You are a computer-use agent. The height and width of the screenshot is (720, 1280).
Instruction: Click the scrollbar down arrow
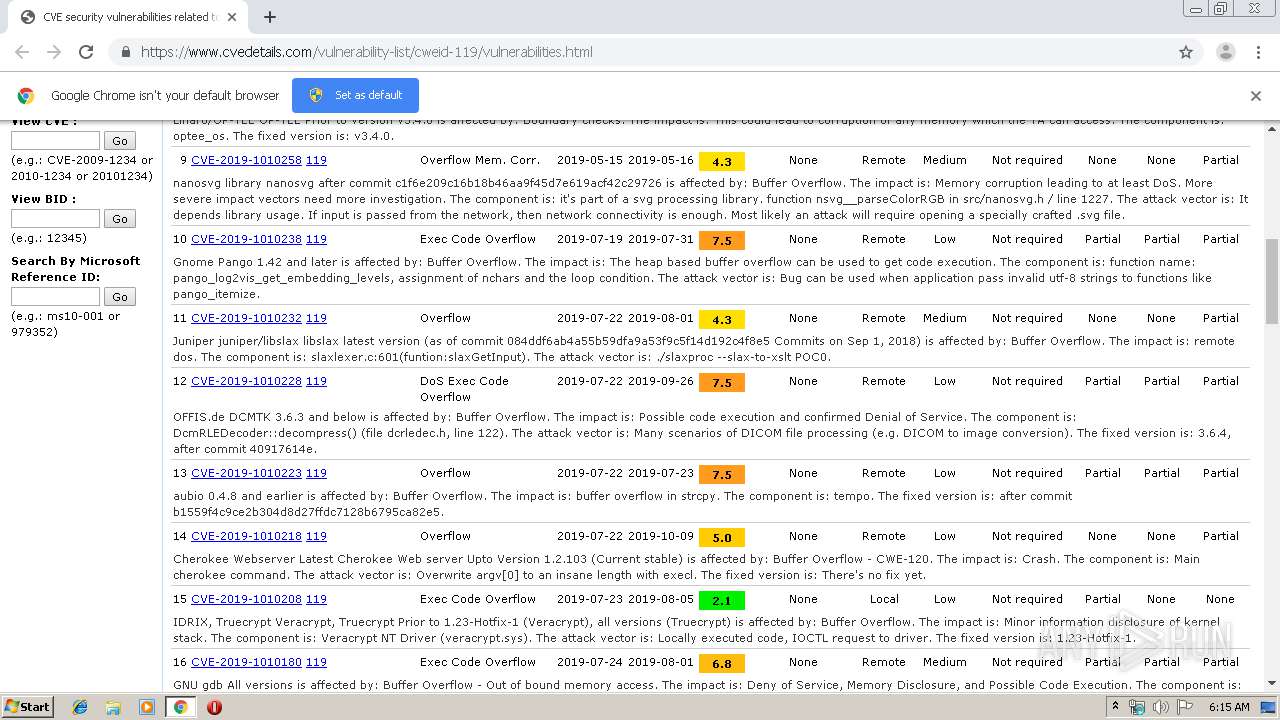[x=1272, y=683]
